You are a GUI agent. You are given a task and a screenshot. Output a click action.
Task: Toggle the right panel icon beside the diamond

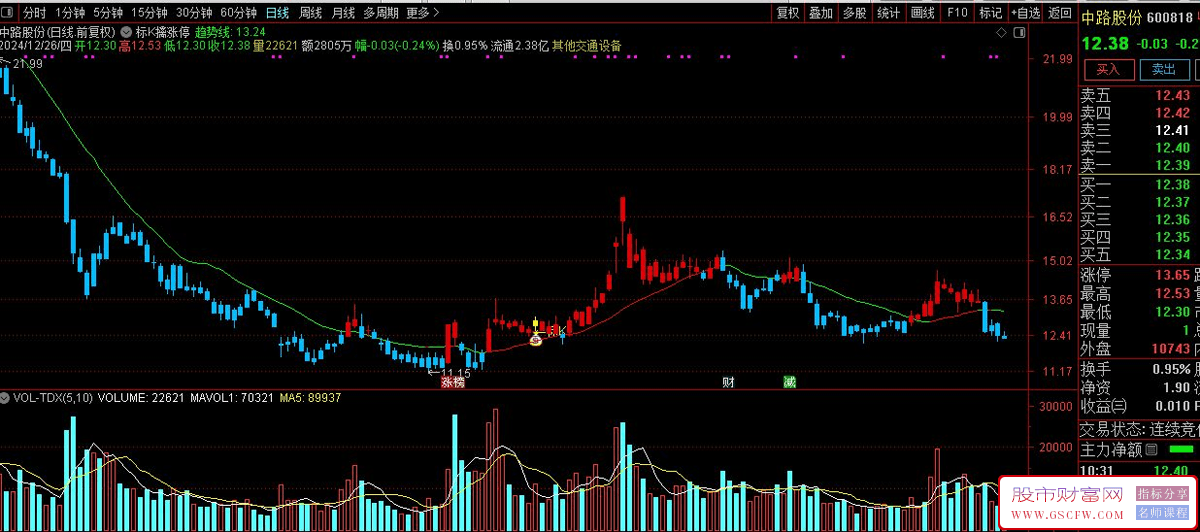click(1019, 33)
